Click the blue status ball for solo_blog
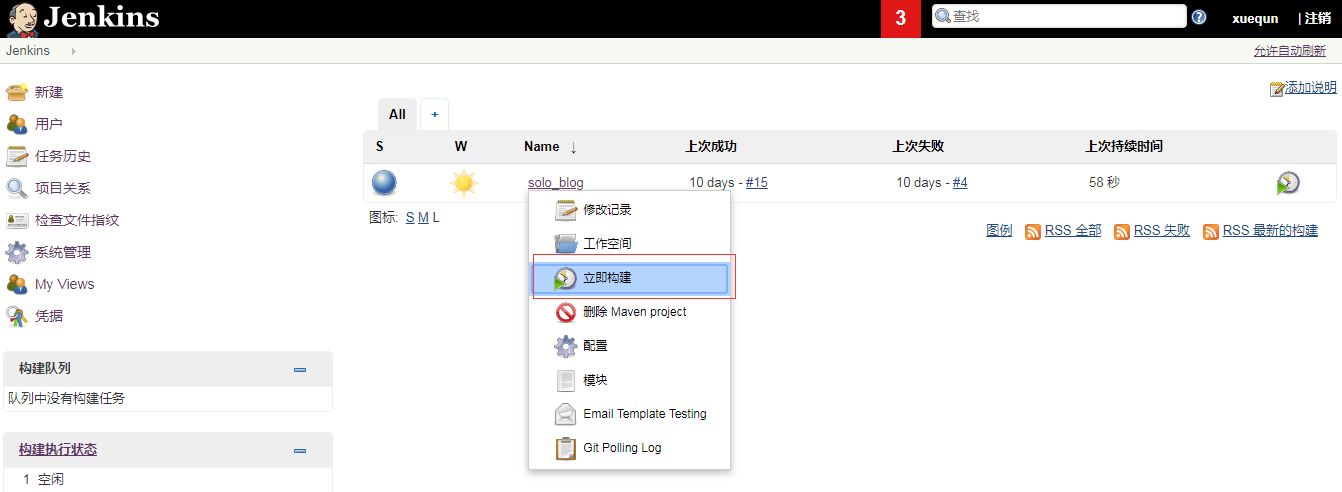 (x=384, y=183)
